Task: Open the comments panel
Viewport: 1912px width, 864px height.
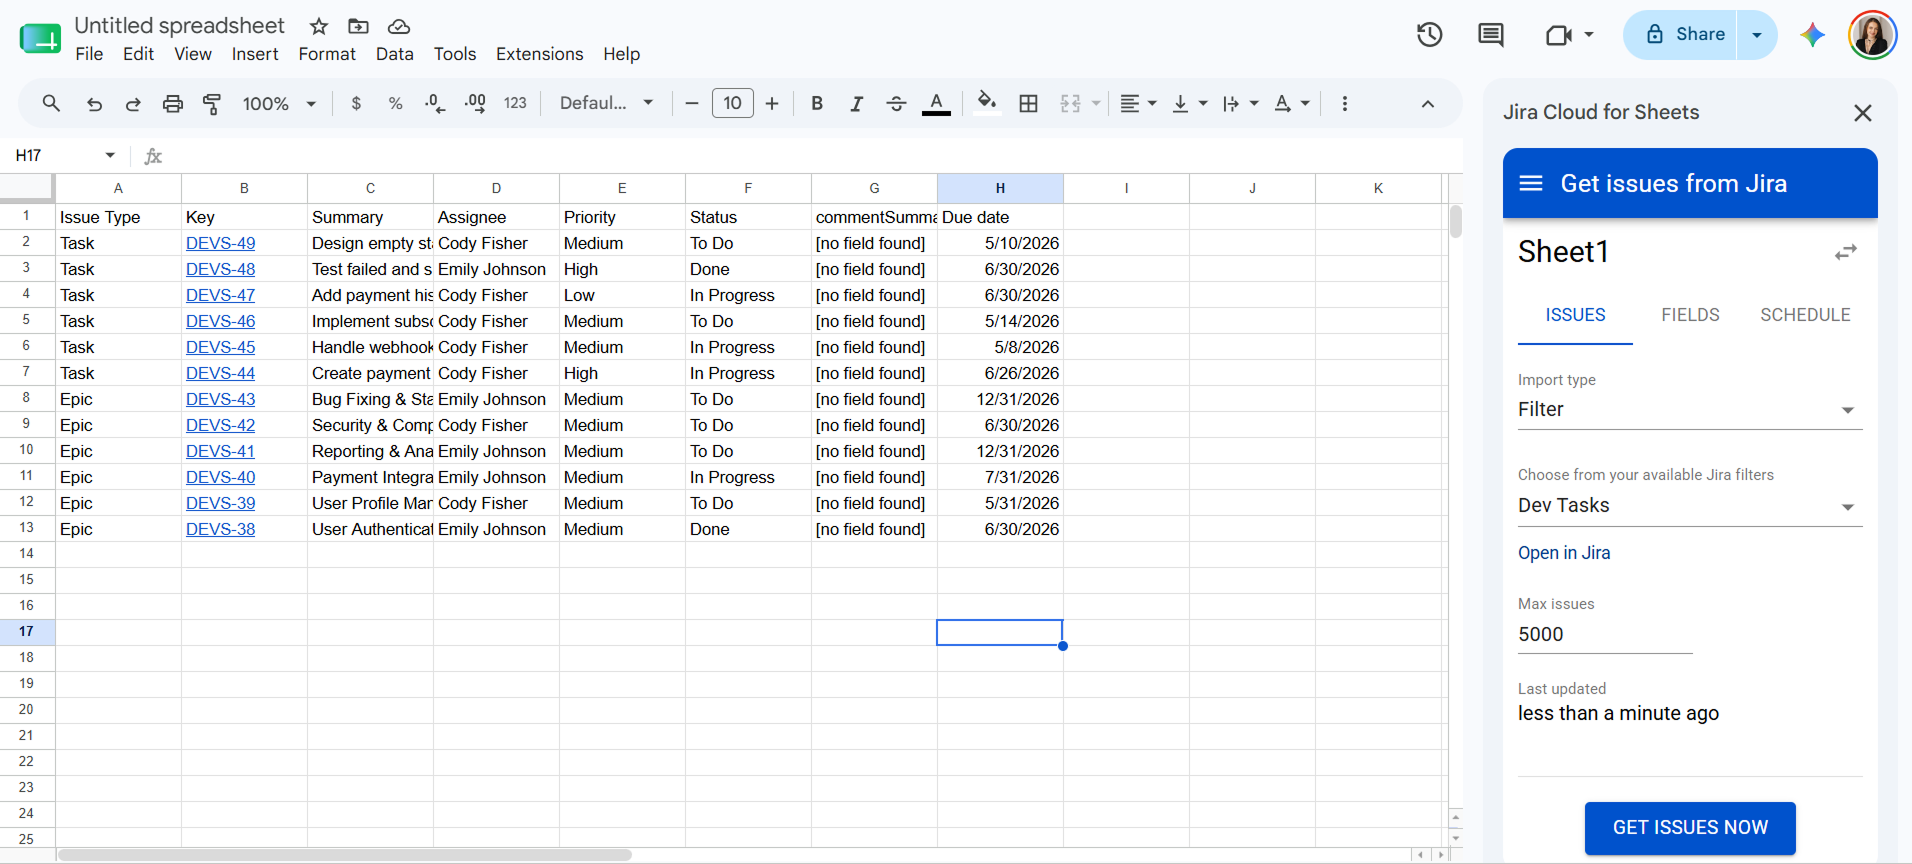Action: click(1491, 35)
